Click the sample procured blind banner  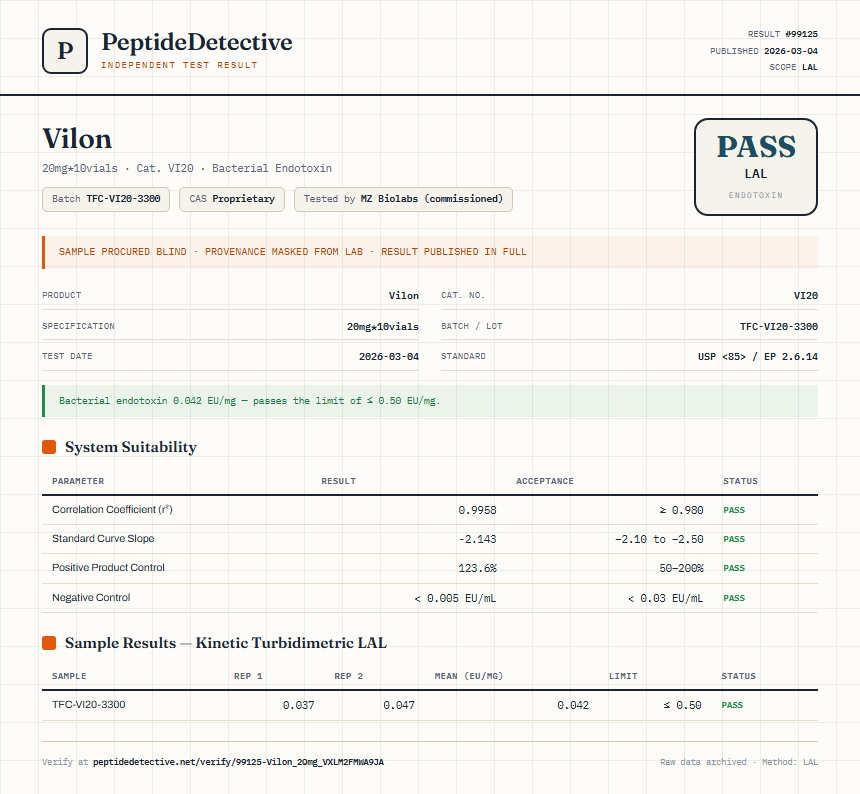430,252
